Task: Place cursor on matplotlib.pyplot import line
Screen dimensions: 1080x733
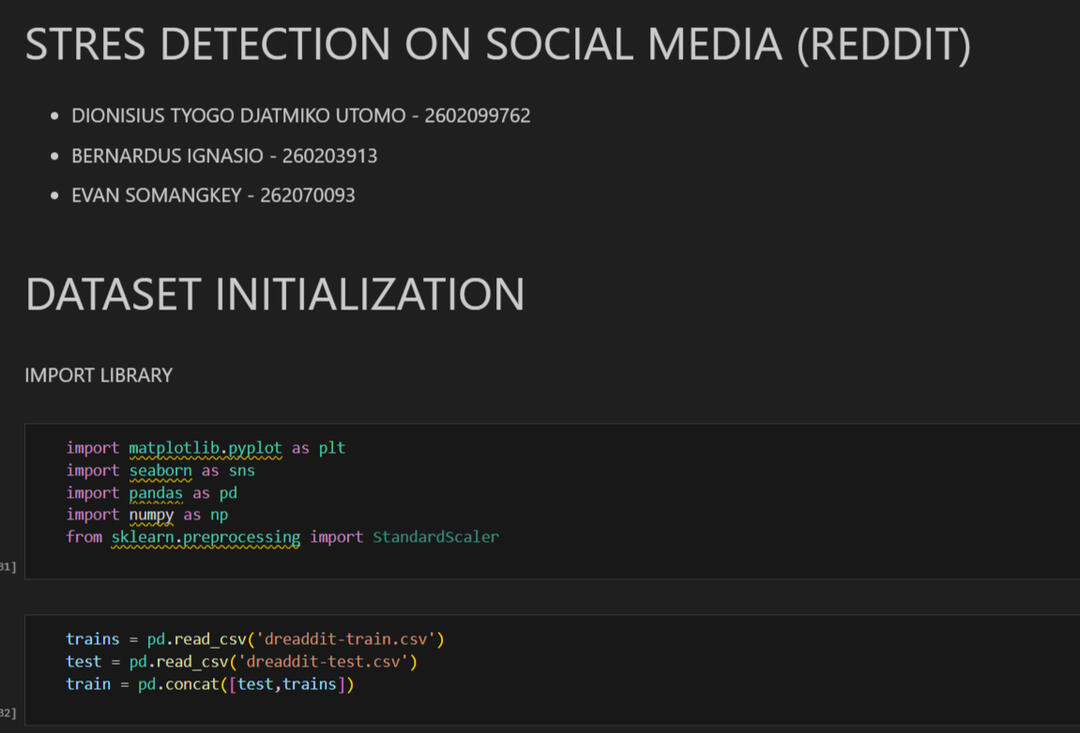Action: [206, 448]
